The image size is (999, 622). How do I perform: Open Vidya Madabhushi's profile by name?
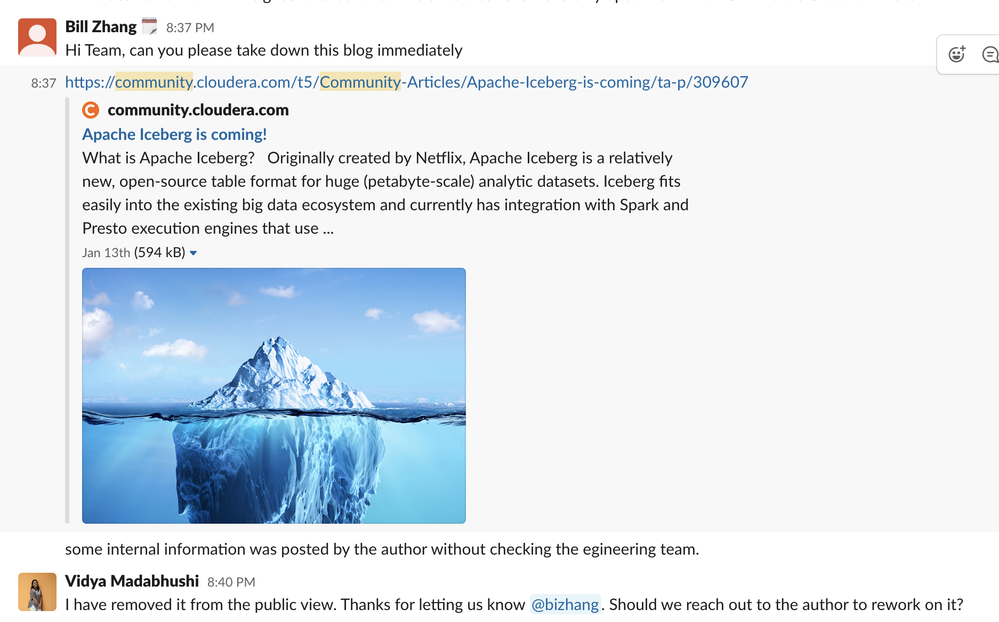(132, 581)
